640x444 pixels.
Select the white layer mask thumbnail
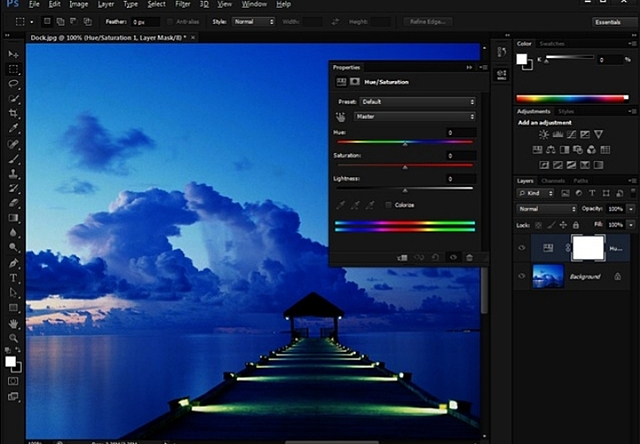click(588, 248)
